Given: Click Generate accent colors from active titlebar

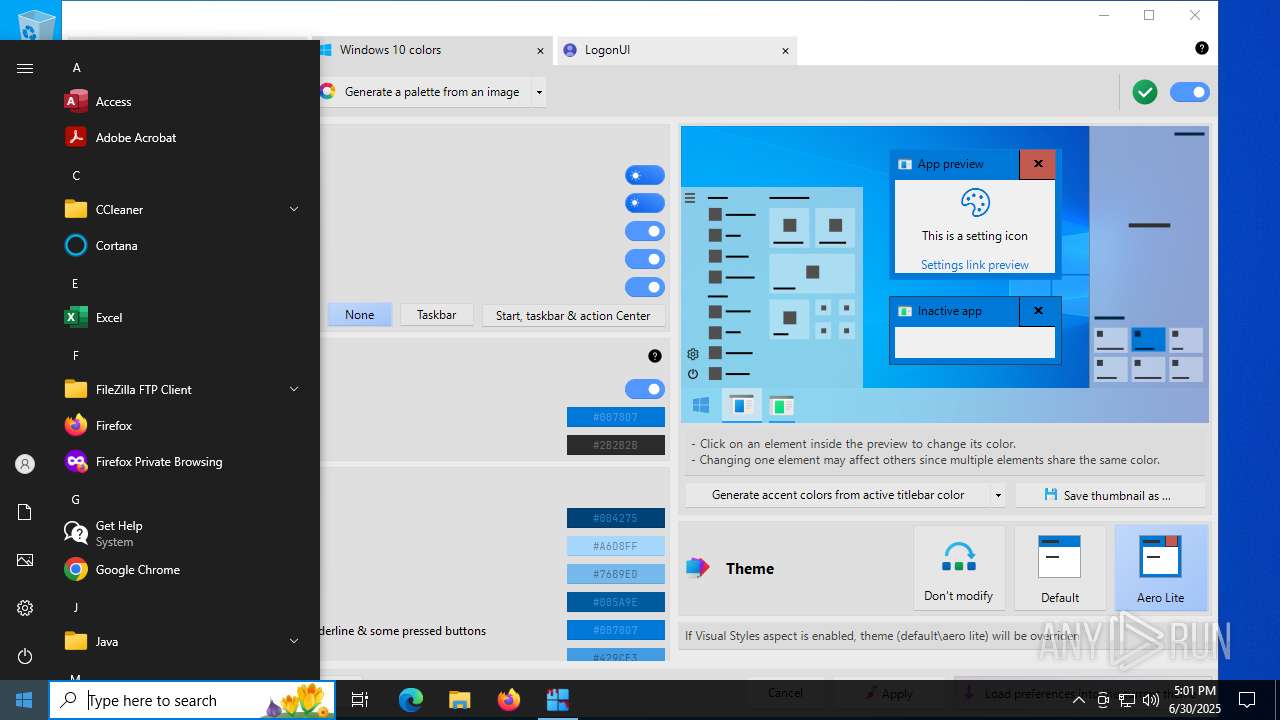Looking at the screenshot, I should 838,495.
